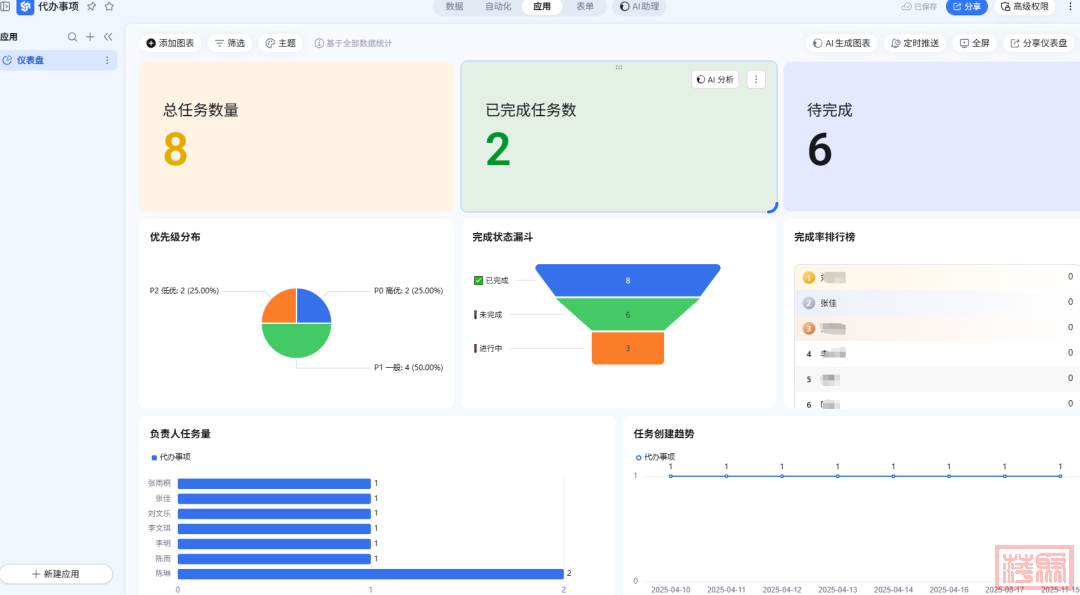Click AI 生成图表 button
The image size is (1080, 595).
click(x=841, y=43)
